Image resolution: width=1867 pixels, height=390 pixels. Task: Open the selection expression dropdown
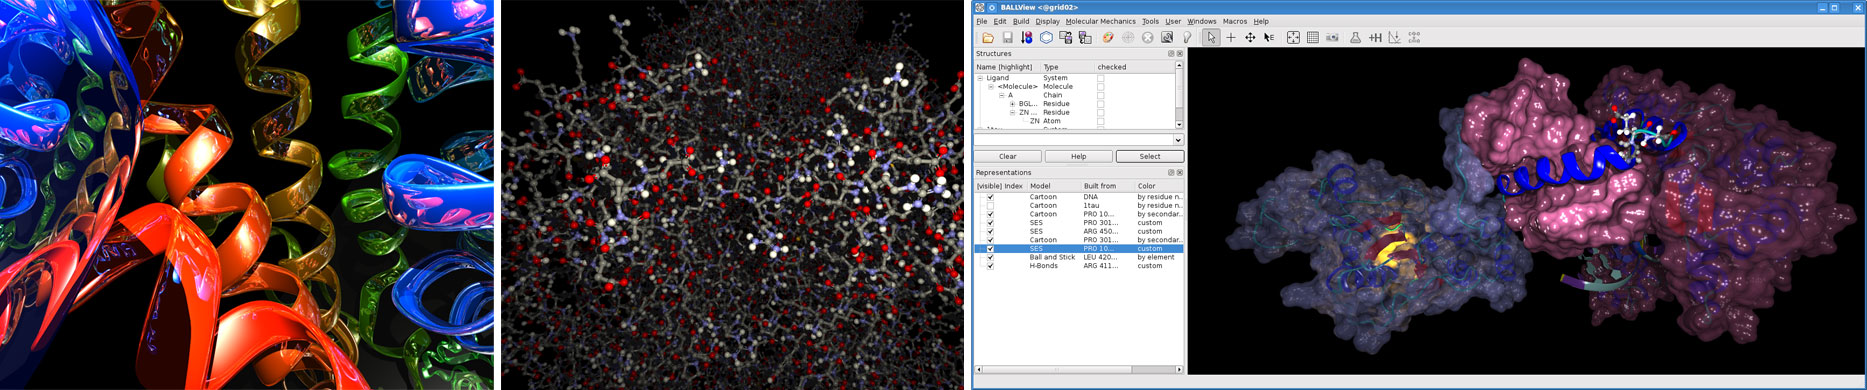(1178, 140)
